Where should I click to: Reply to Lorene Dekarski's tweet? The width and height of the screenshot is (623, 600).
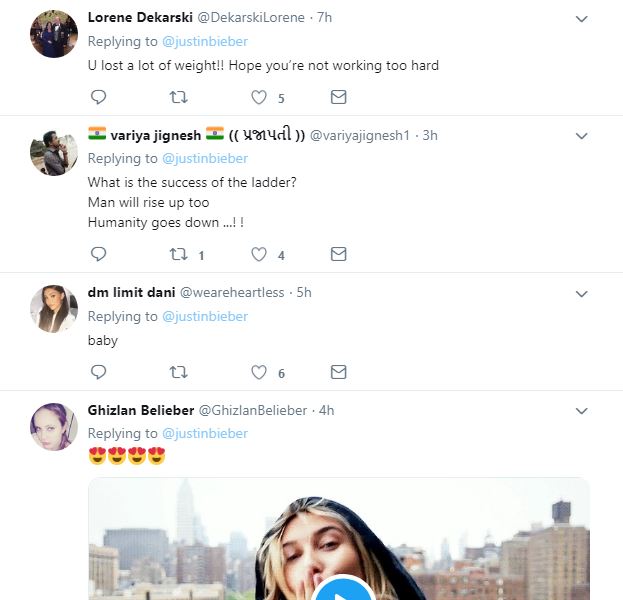click(98, 97)
